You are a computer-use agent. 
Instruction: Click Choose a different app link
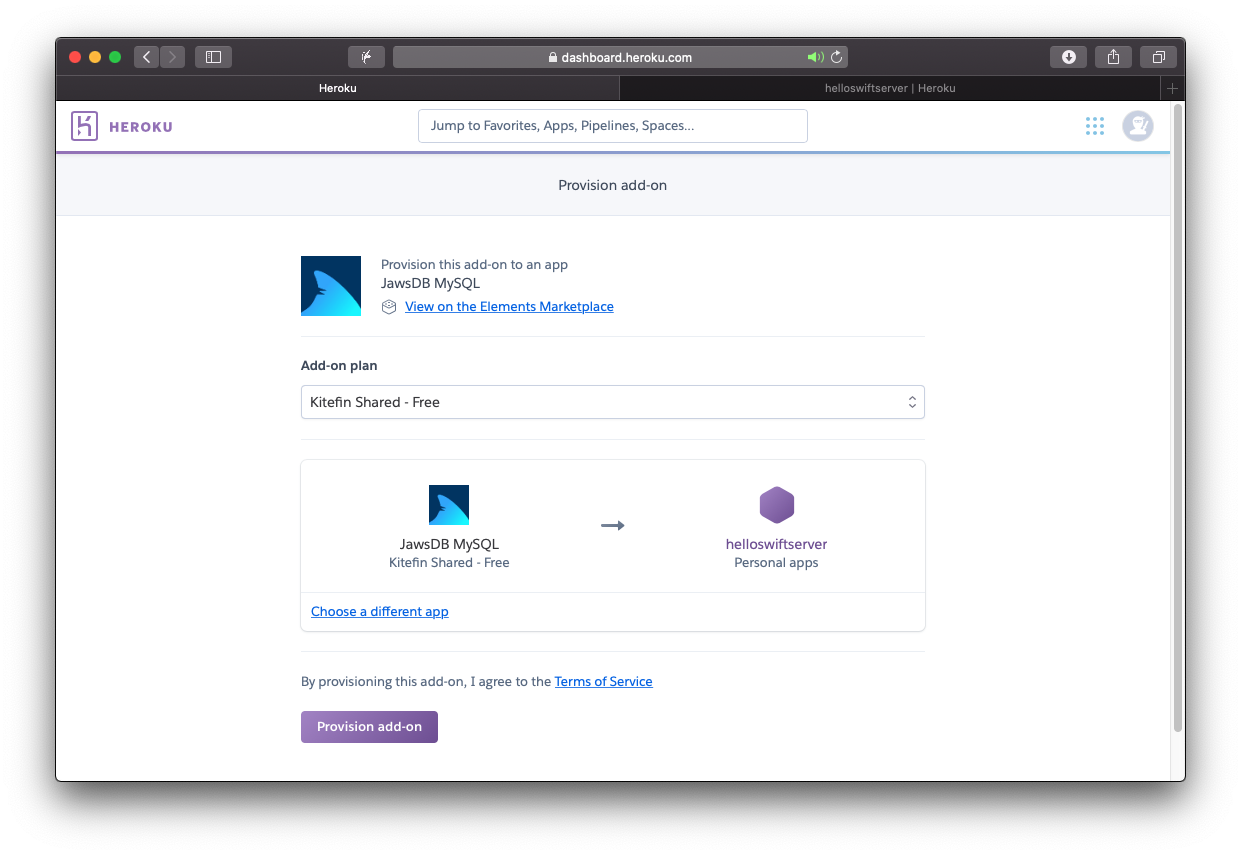[380, 612]
